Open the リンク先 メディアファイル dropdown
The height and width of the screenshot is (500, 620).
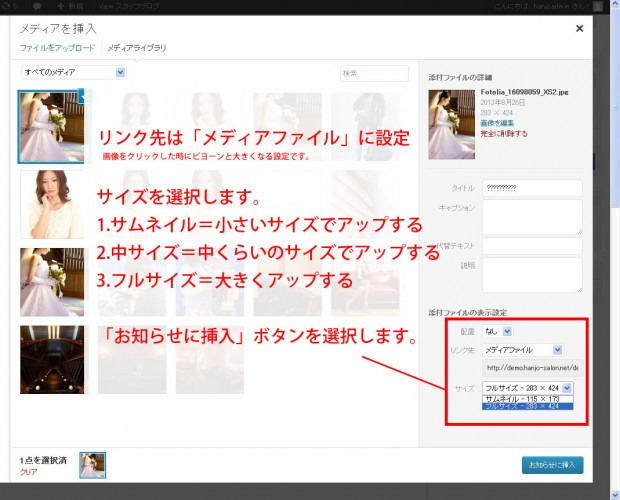[522, 350]
